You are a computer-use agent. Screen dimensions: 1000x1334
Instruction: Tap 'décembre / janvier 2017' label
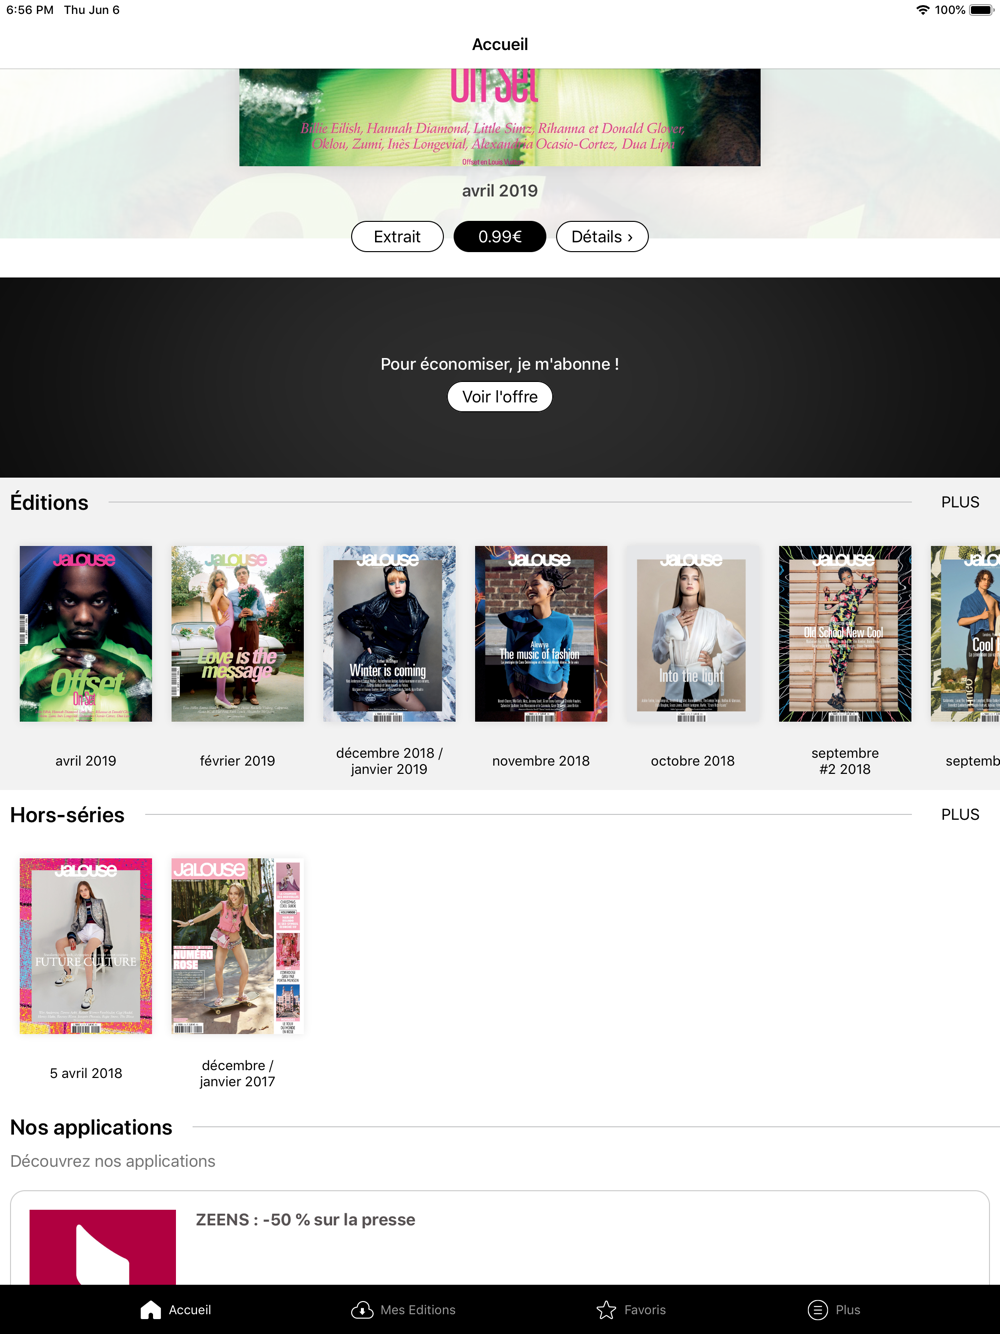pos(238,1073)
